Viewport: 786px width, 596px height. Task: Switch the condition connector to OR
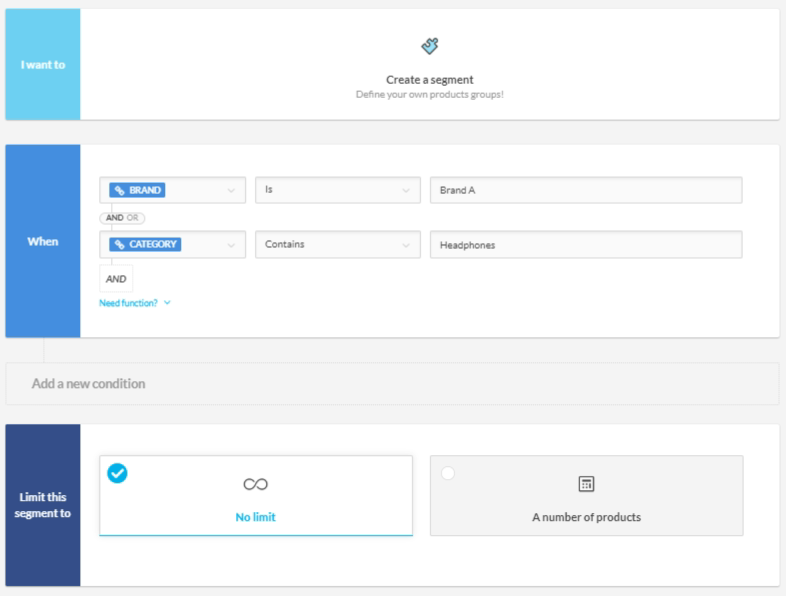point(133,218)
